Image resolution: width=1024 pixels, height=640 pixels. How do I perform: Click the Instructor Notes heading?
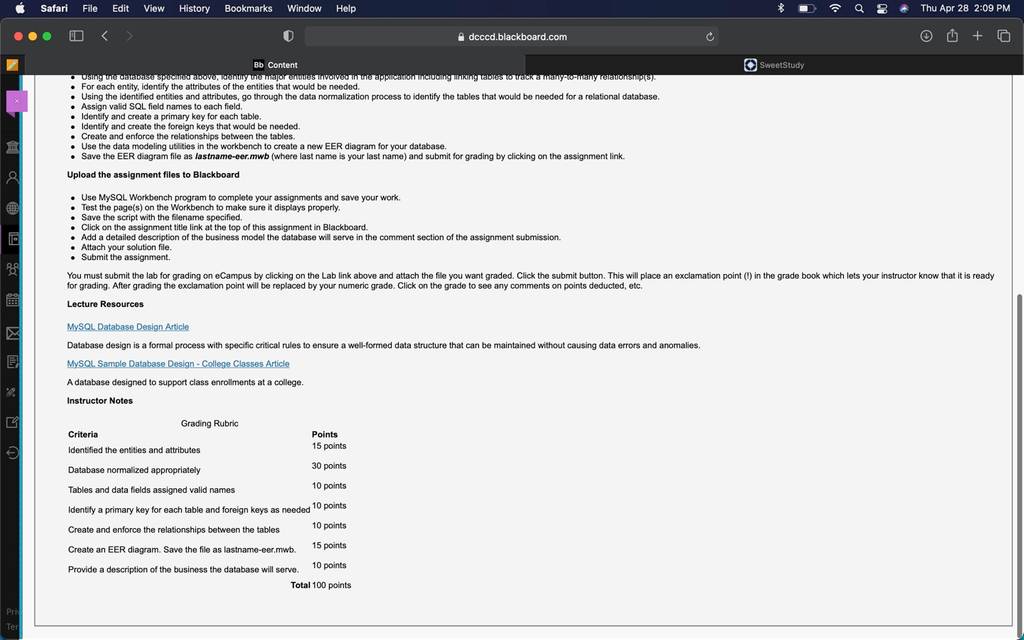pyautogui.click(x=100, y=401)
